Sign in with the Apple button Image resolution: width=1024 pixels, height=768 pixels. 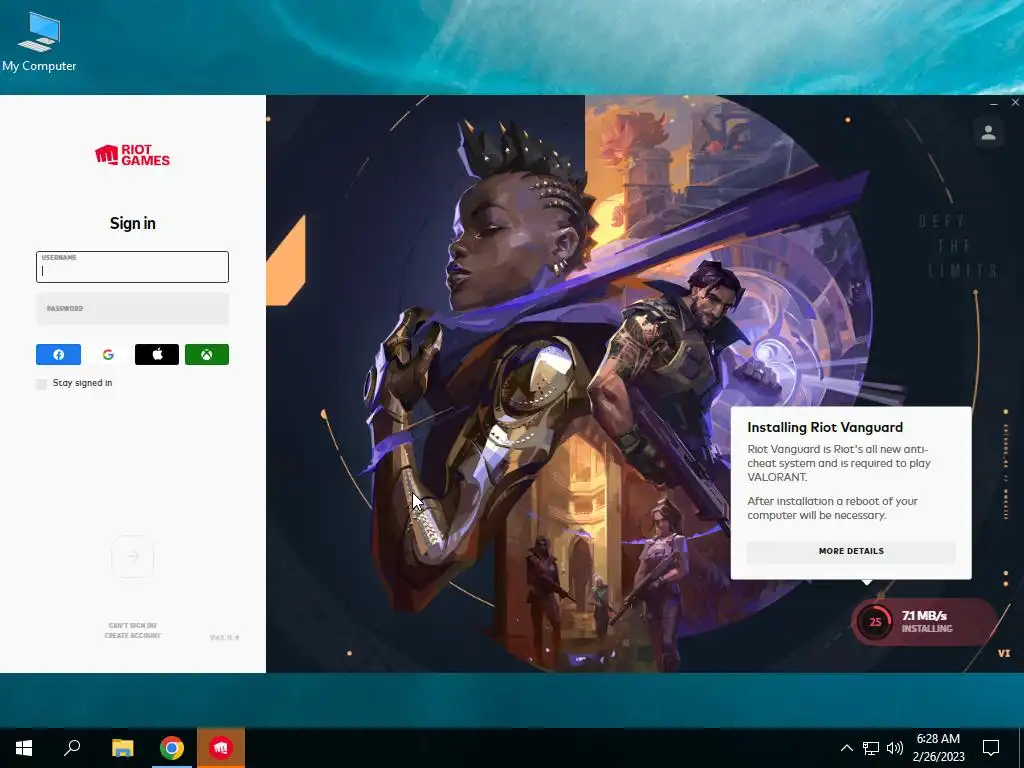pyautogui.click(x=157, y=355)
